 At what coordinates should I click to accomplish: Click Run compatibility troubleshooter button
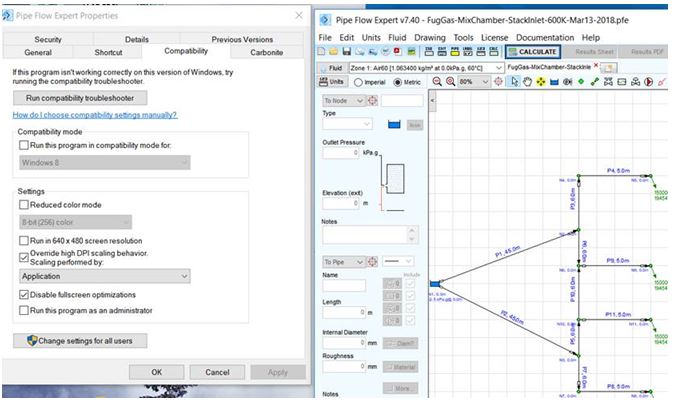[x=80, y=98]
